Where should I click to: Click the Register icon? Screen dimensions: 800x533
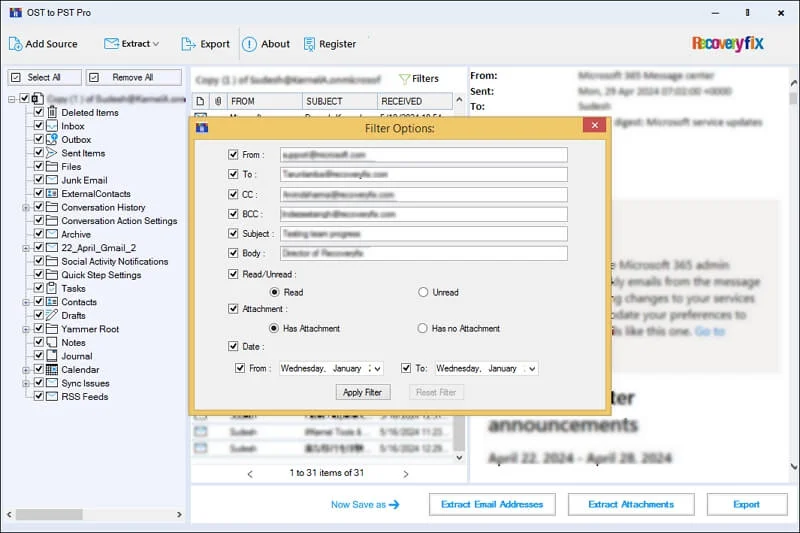tap(309, 44)
